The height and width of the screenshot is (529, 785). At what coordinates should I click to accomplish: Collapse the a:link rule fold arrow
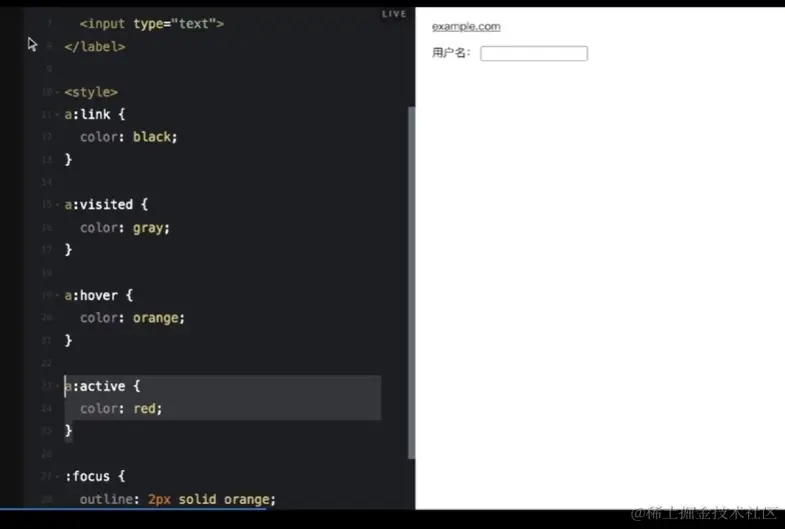click(x=58, y=115)
